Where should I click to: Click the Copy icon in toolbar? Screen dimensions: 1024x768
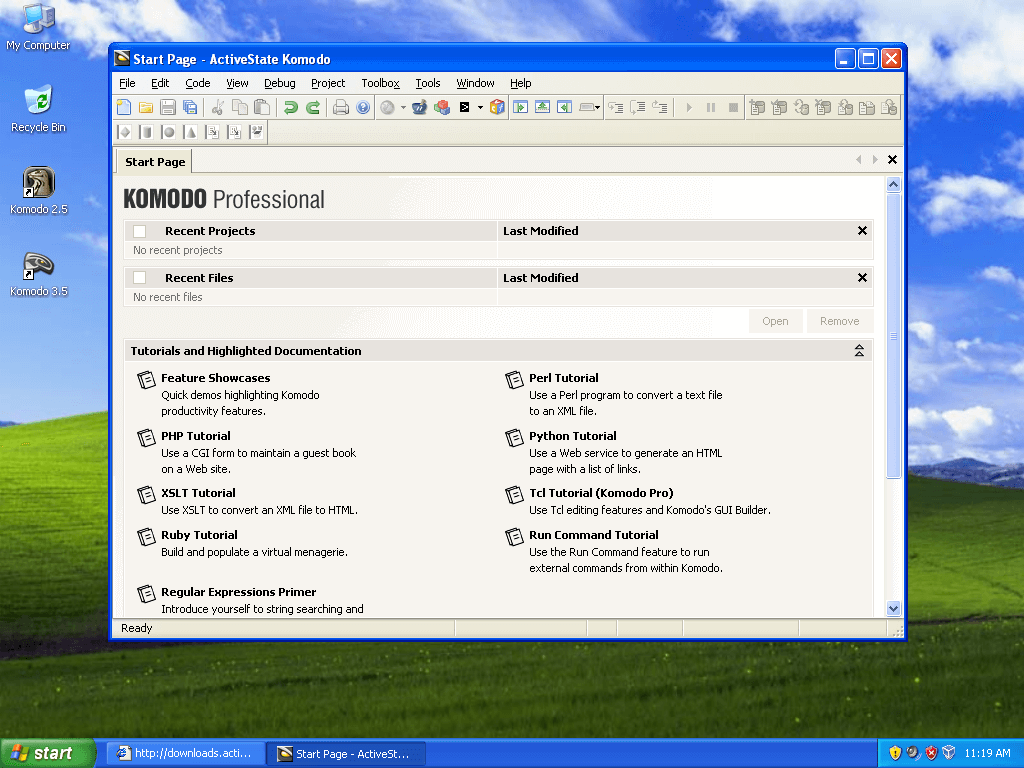[x=240, y=107]
